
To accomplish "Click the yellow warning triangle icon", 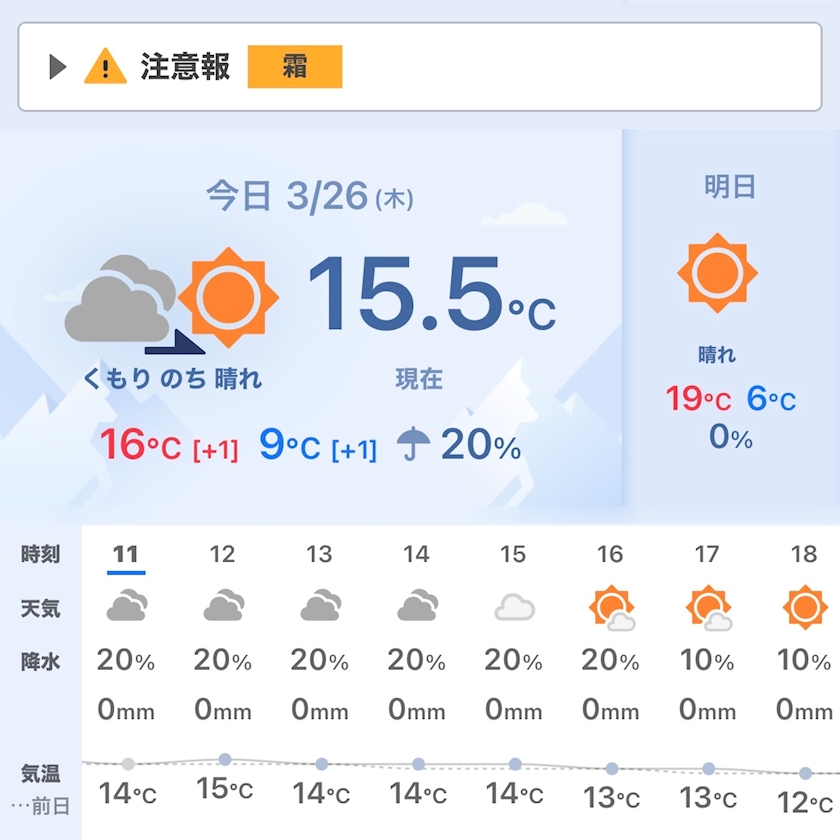I will pos(105,67).
